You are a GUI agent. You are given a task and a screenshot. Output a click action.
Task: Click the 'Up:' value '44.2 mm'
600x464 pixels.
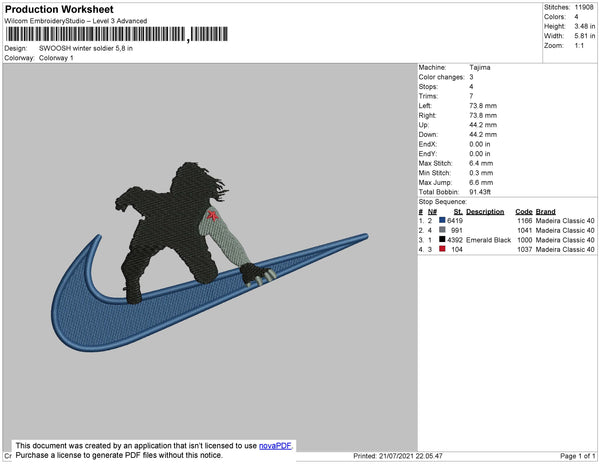483,125
